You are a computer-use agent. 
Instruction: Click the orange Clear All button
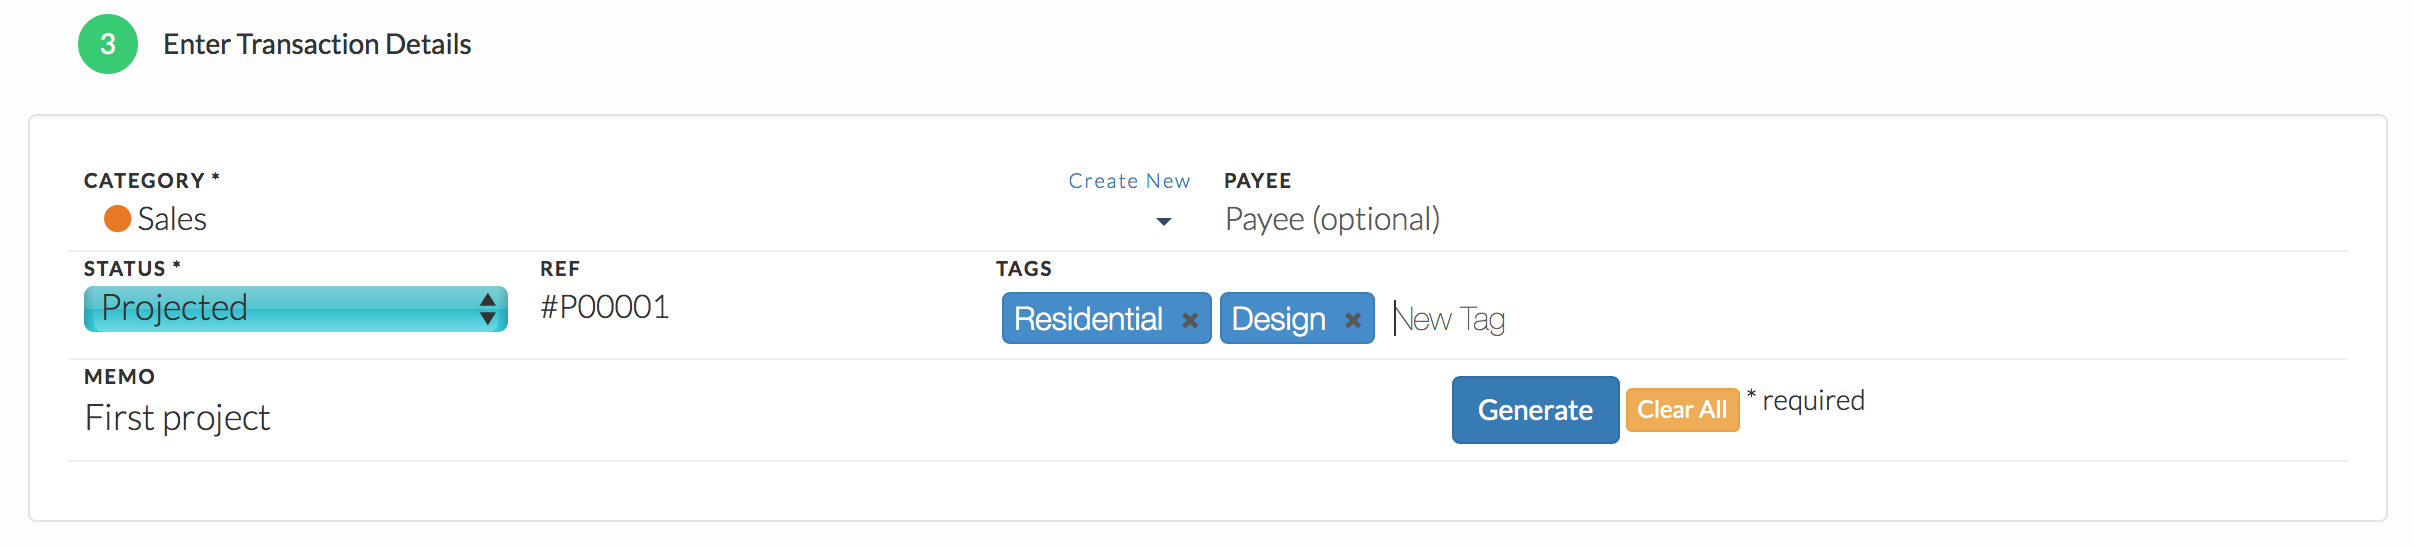pyautogui.click(x=1682, y=410)
